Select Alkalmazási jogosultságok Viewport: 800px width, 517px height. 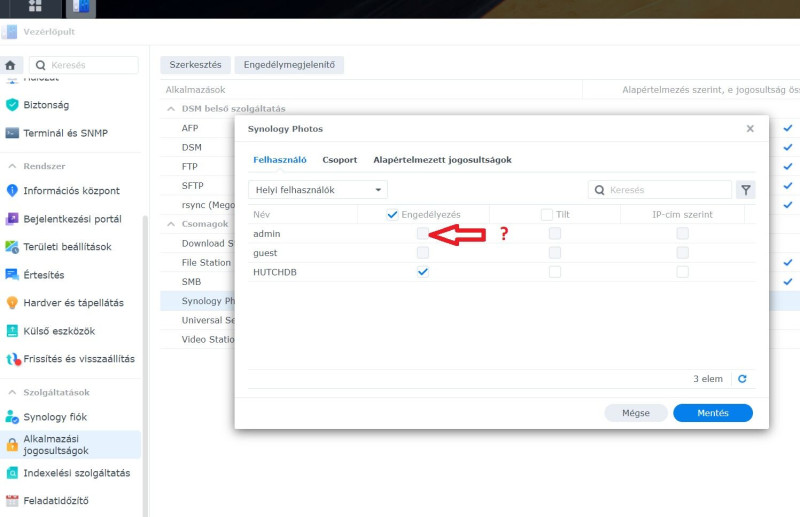70,445
